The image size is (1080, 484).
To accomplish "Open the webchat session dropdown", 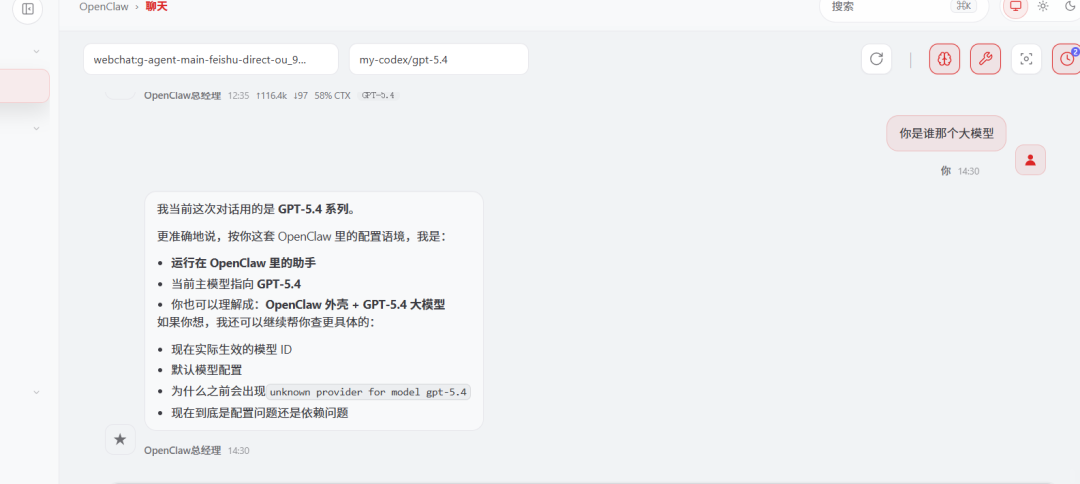I will pyautogui.click(x=211, y=59).
